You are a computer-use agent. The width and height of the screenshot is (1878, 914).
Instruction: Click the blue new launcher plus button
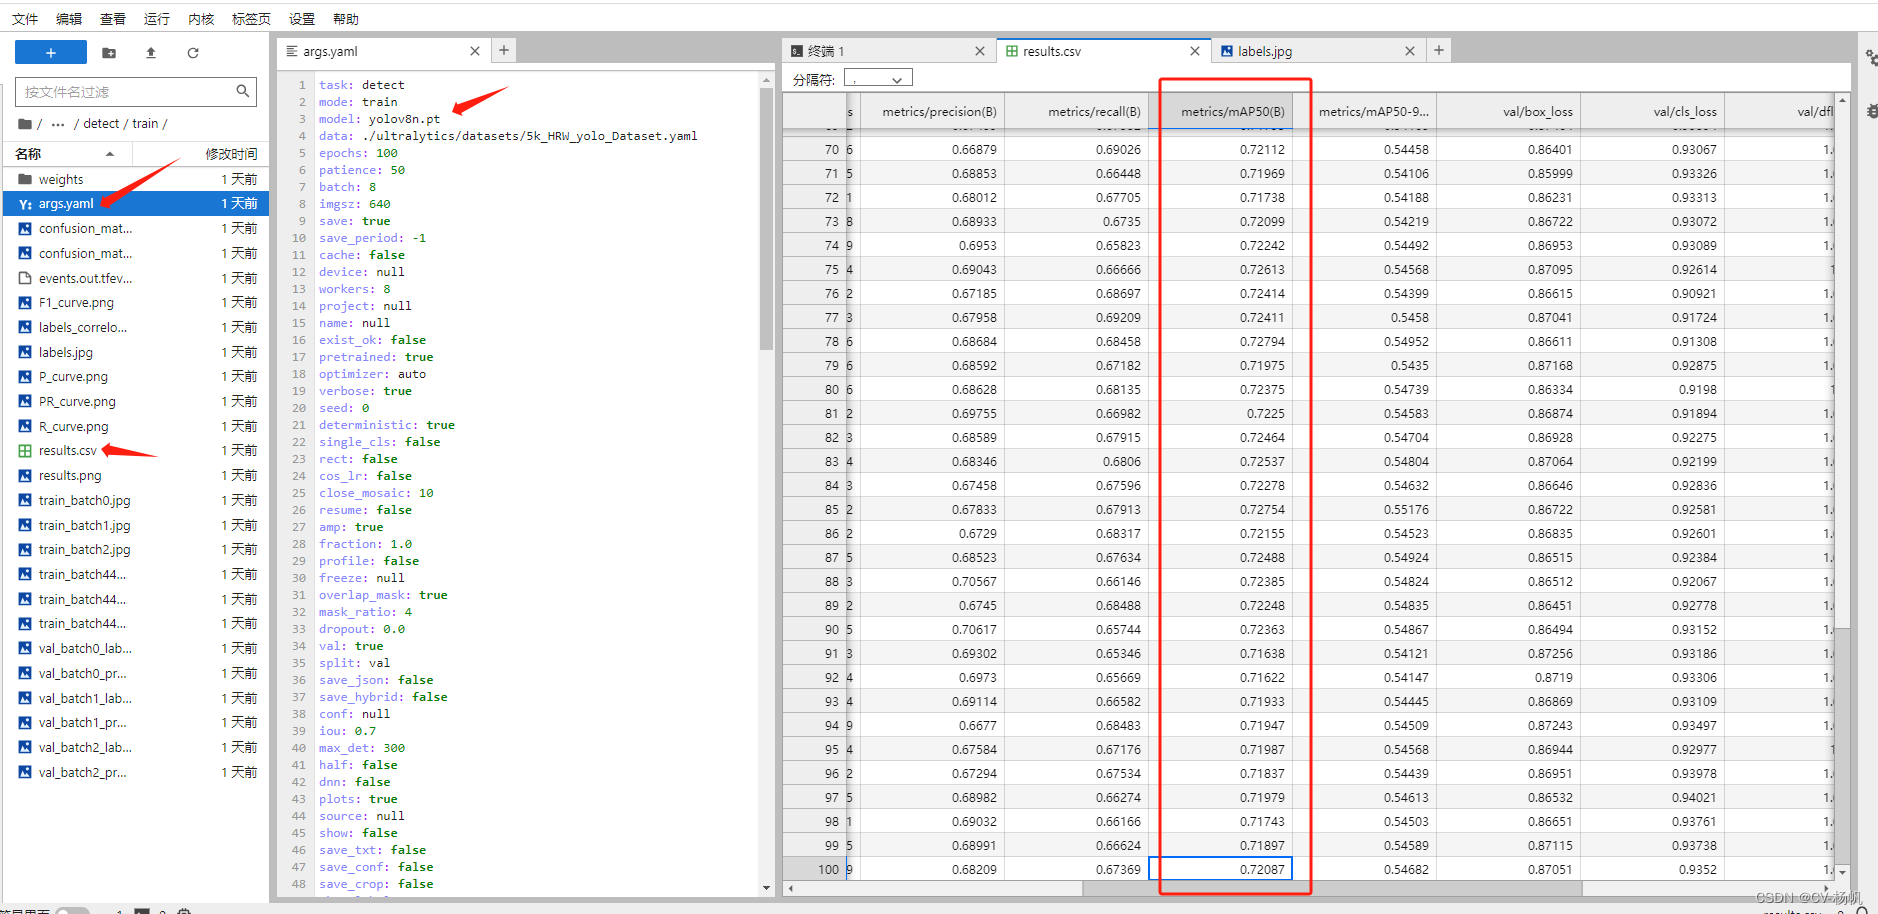click(x=51, y=52)
